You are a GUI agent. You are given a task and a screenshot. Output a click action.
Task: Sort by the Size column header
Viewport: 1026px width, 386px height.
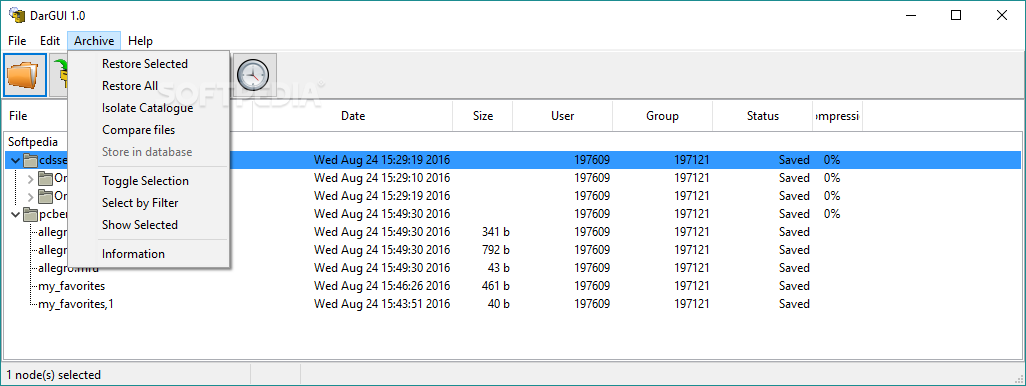[x=483, y=116]
